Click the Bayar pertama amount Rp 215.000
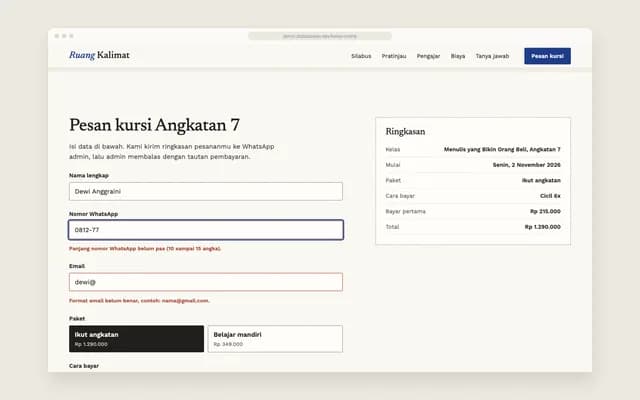 (545, 211)
